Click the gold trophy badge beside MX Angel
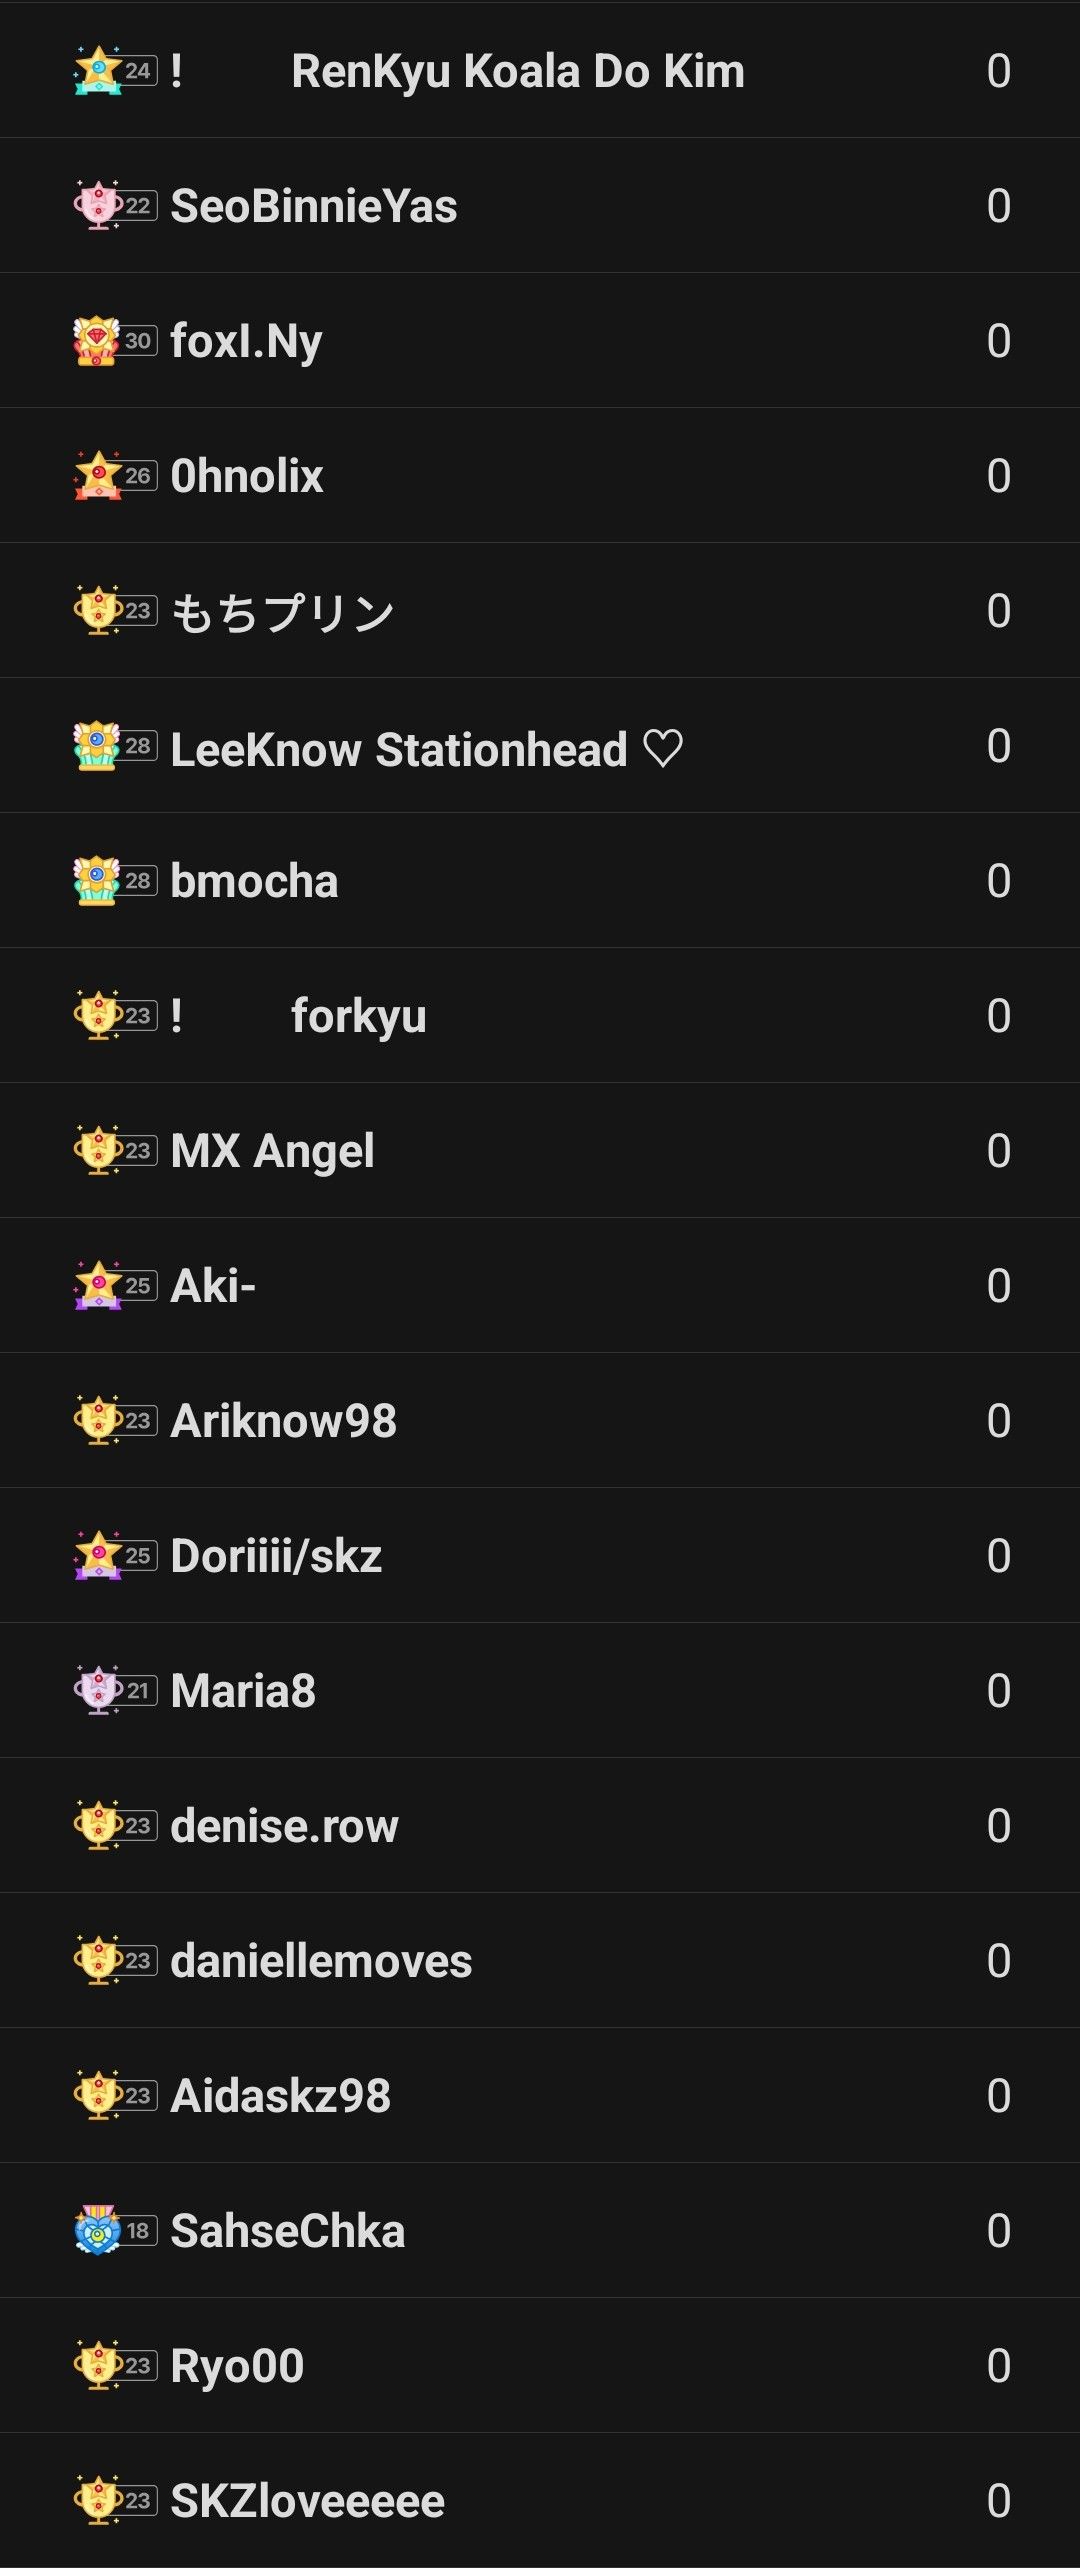 pos(97,1151)
